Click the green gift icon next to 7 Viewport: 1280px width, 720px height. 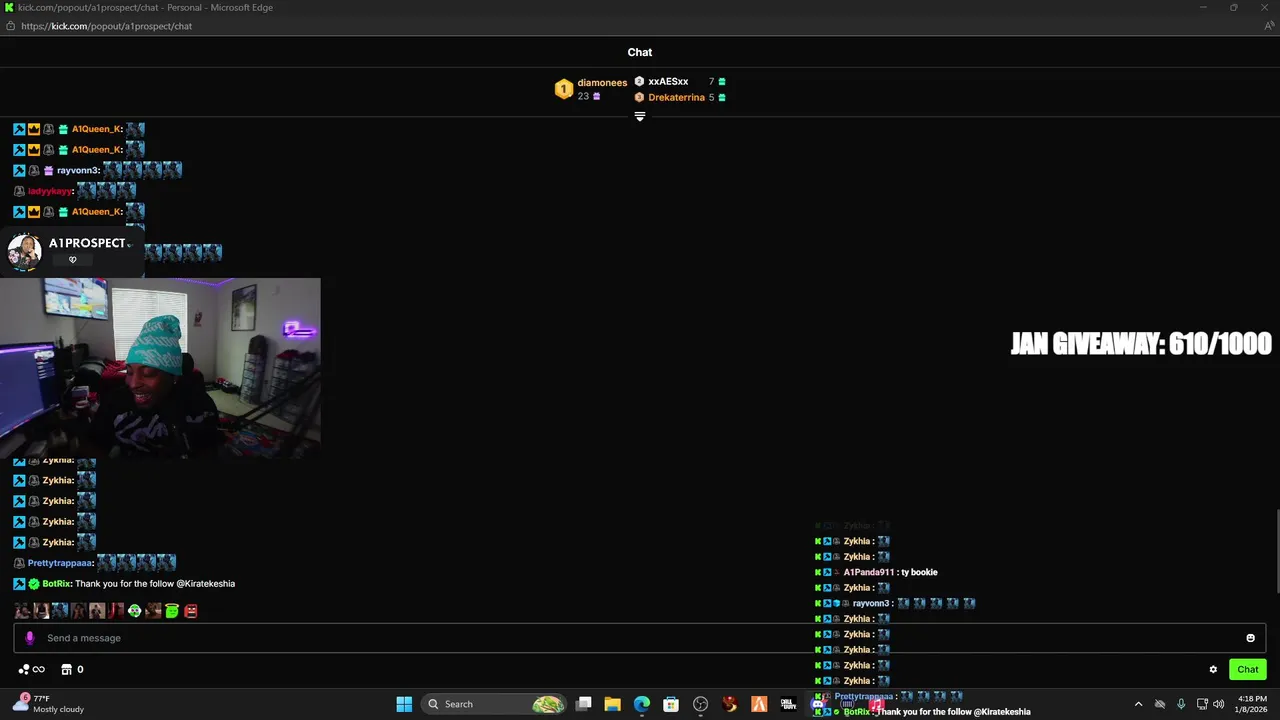[722, 82]
